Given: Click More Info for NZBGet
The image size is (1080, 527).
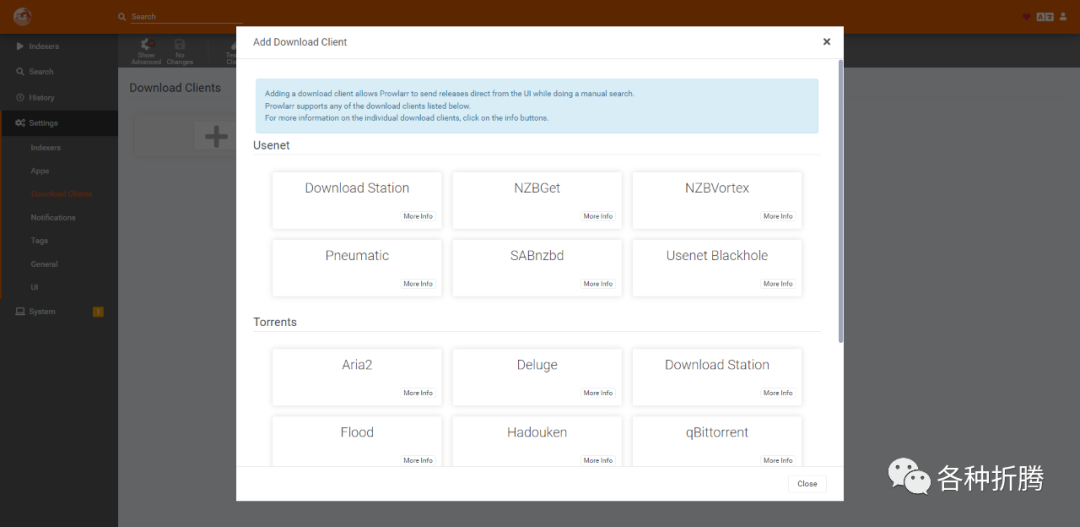Looking at the screenshot, I should click(x=598, y=216).
